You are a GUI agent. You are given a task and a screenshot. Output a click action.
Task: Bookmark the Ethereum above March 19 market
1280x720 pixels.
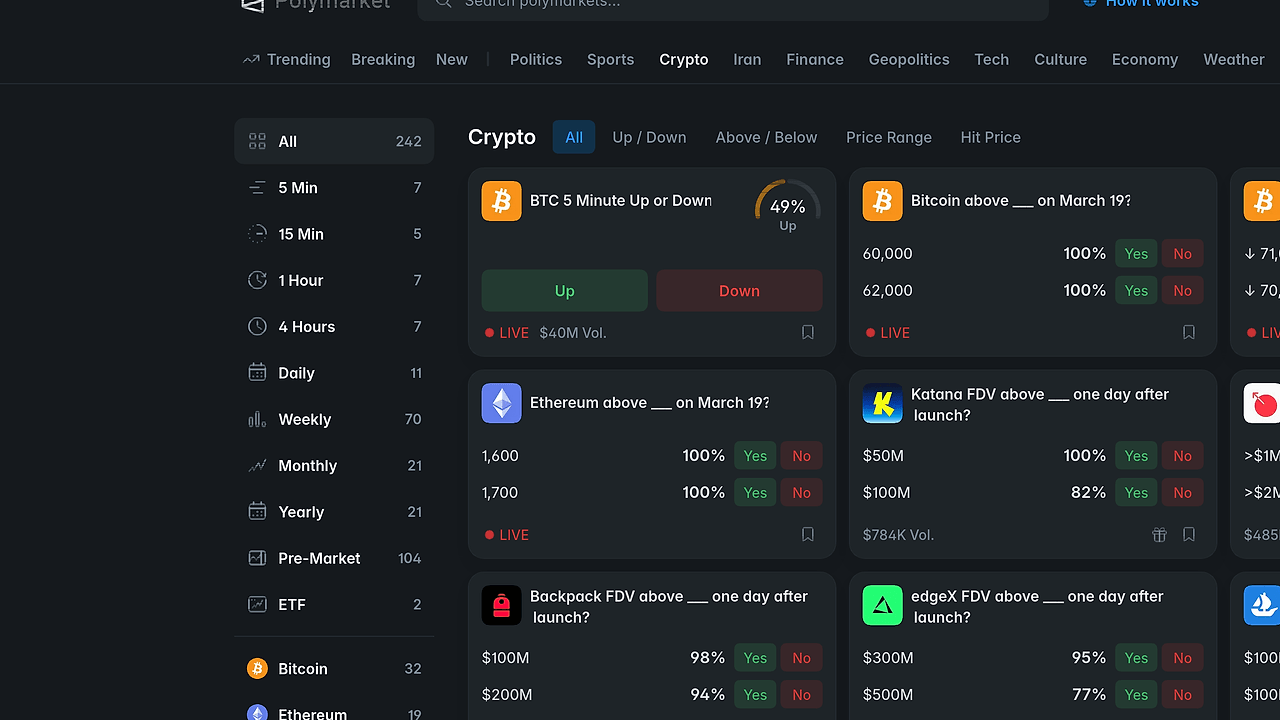pos(808,534)
